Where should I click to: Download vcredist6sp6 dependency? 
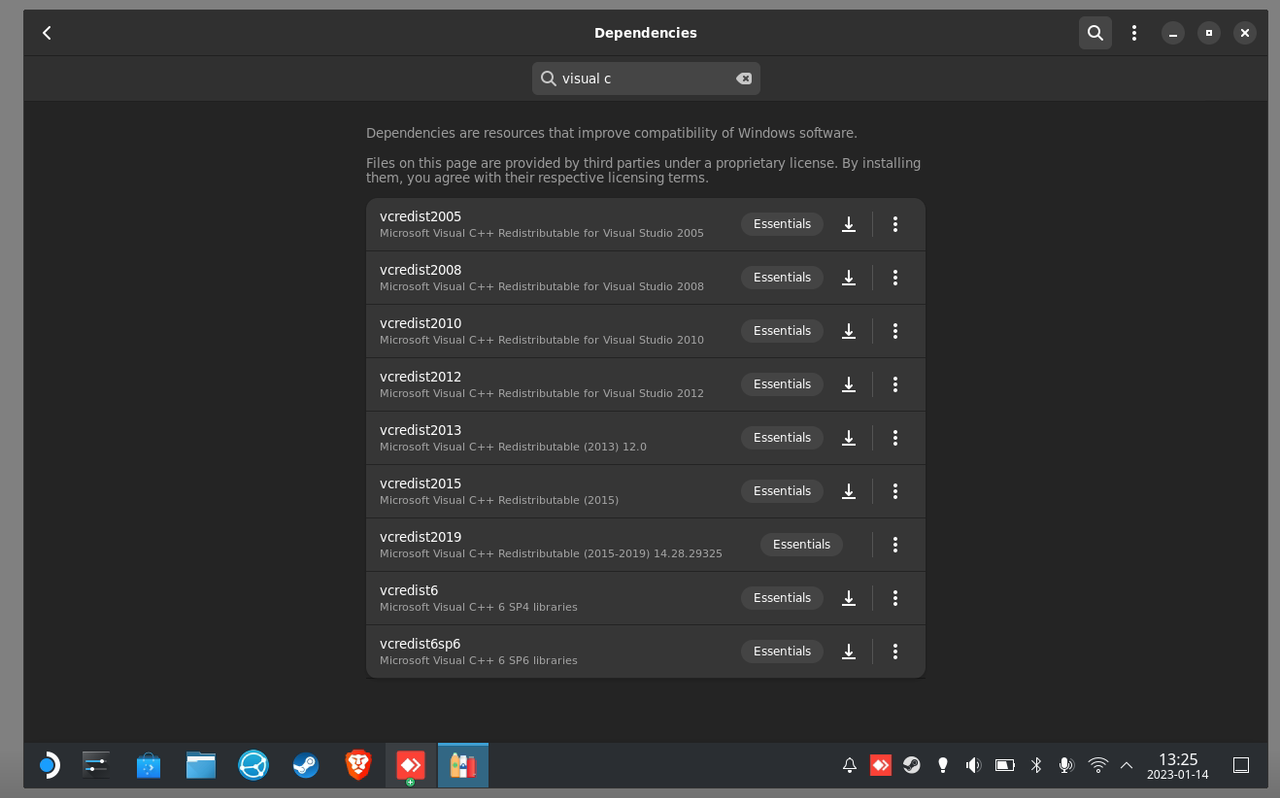coord(849,651)
